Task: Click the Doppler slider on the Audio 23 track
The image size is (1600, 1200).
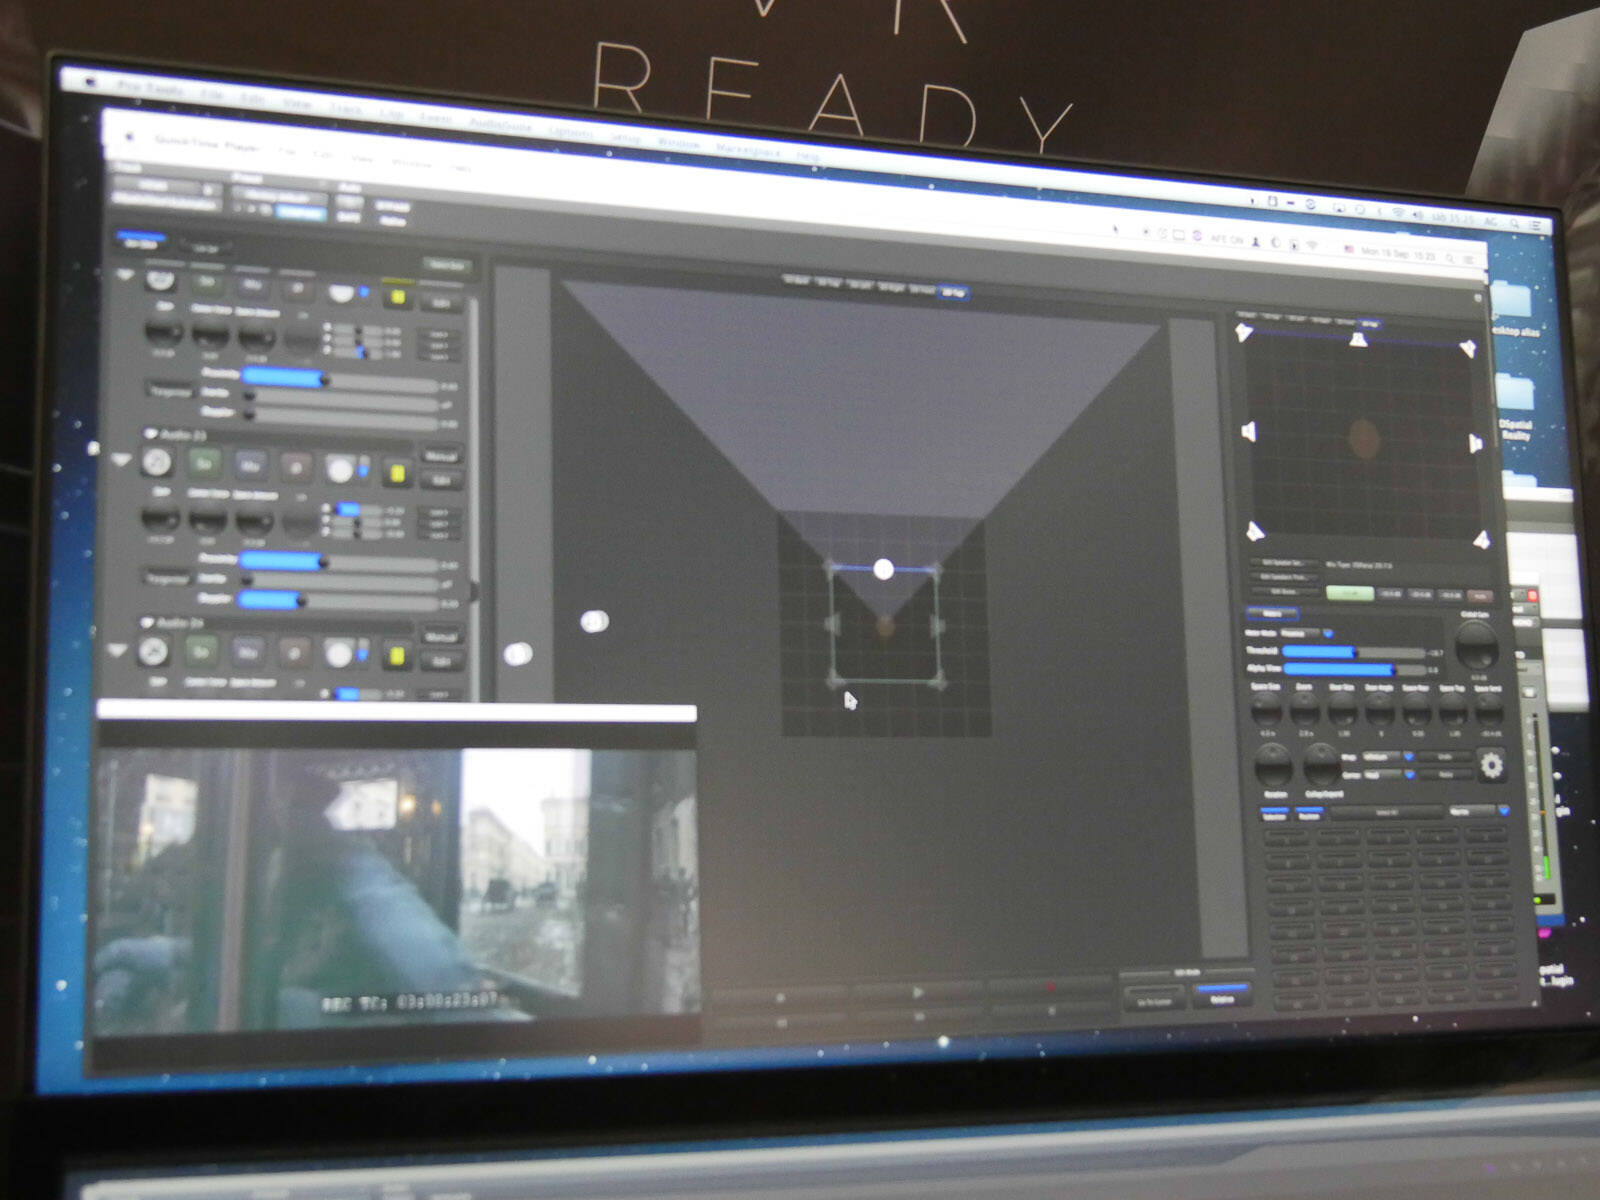Action: 339,600
